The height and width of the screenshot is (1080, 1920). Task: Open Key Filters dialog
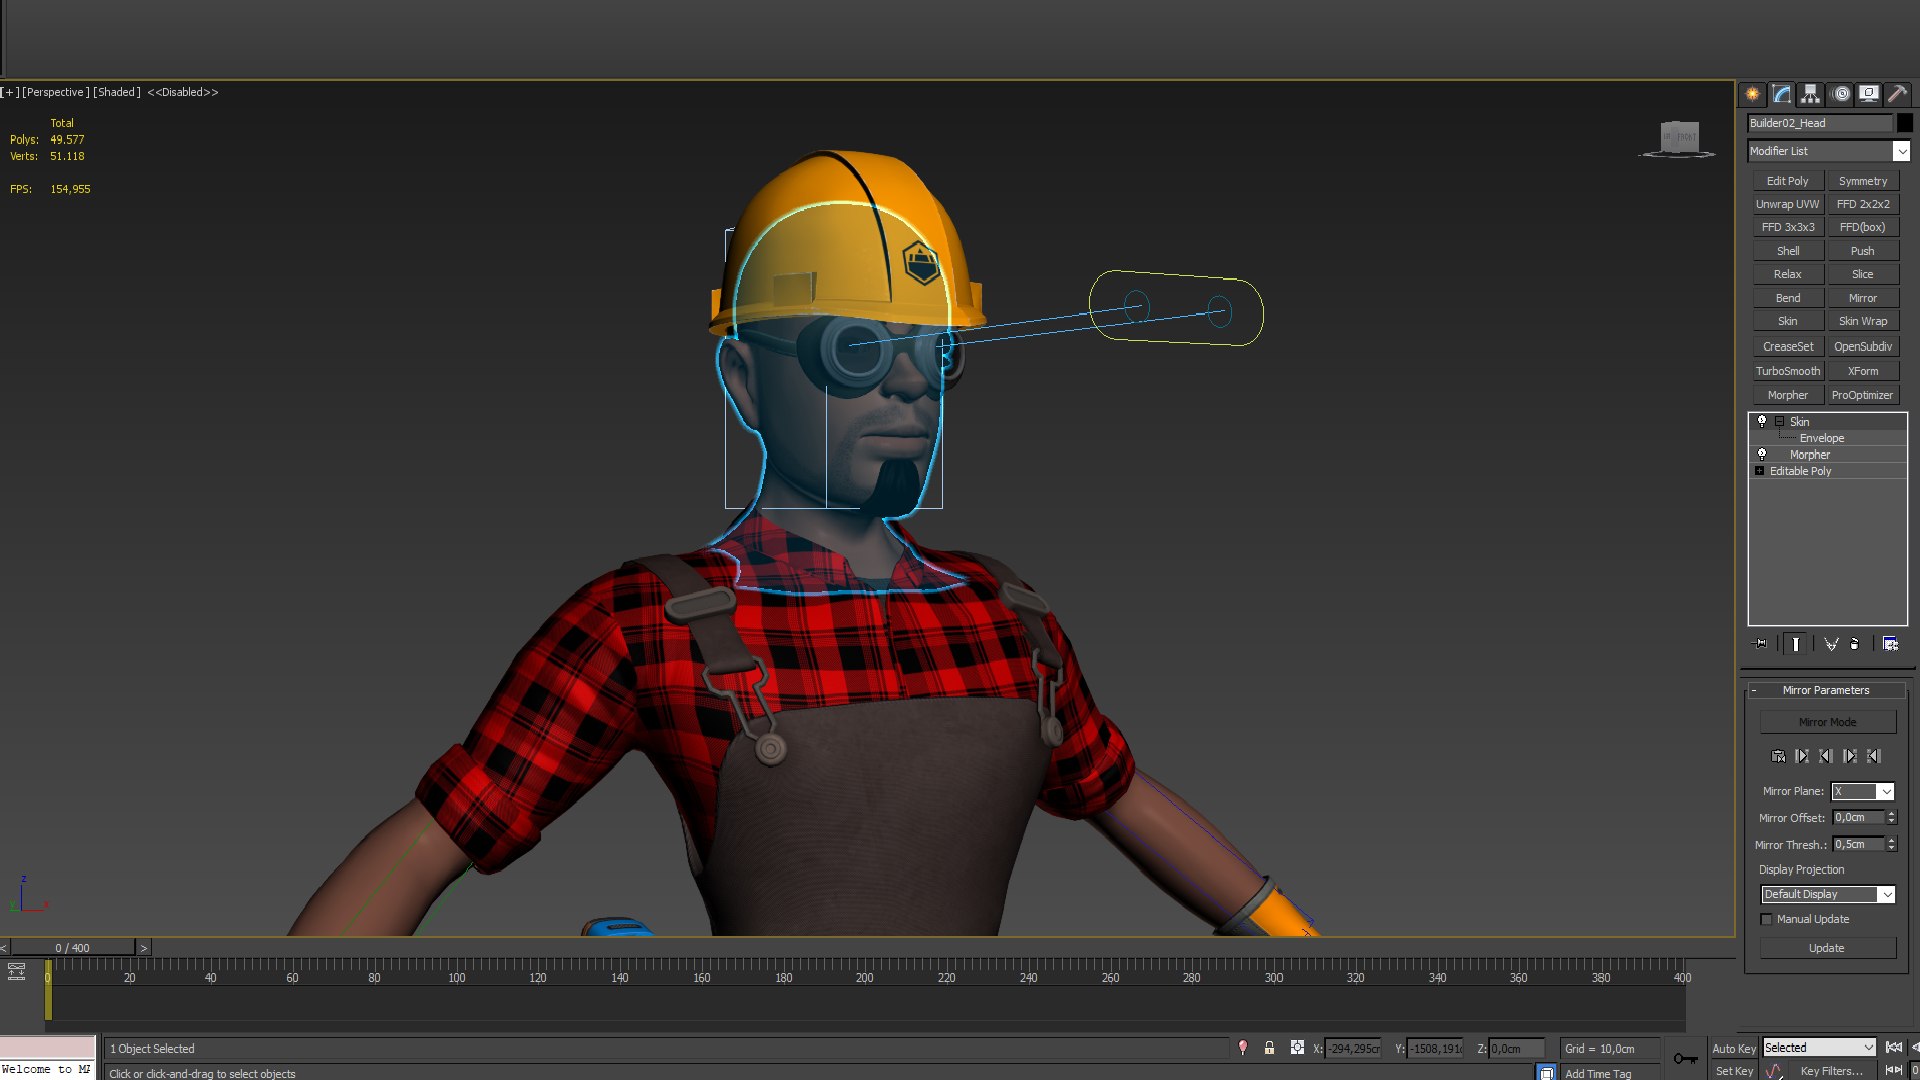[1831, 1071]
